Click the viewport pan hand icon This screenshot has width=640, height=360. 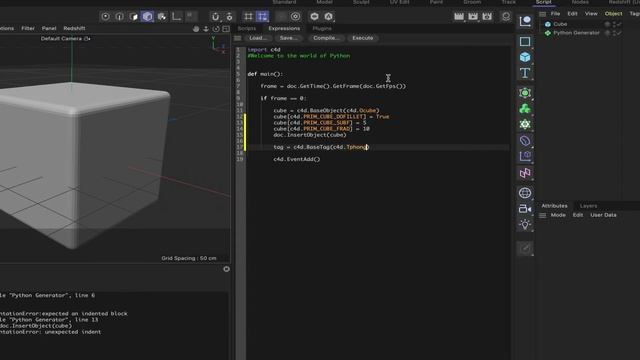pyautogui.click(x=196, y=29)
